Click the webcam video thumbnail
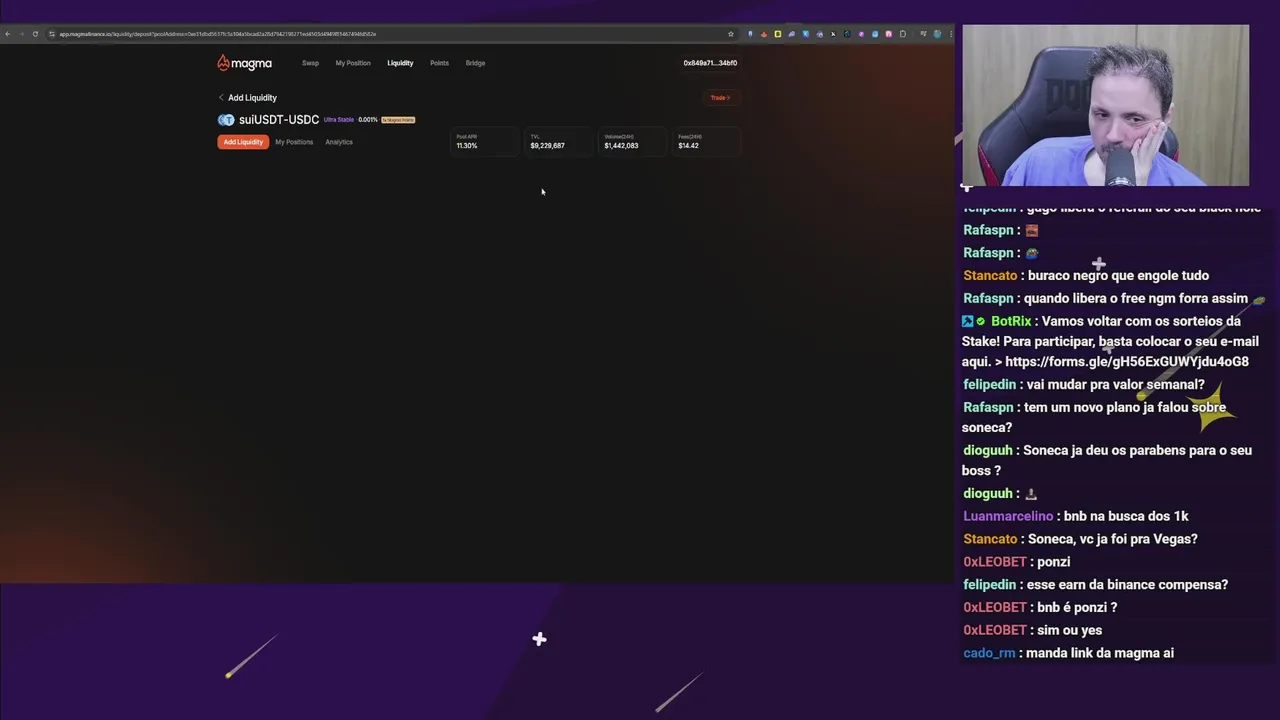 coord(1105,105)
